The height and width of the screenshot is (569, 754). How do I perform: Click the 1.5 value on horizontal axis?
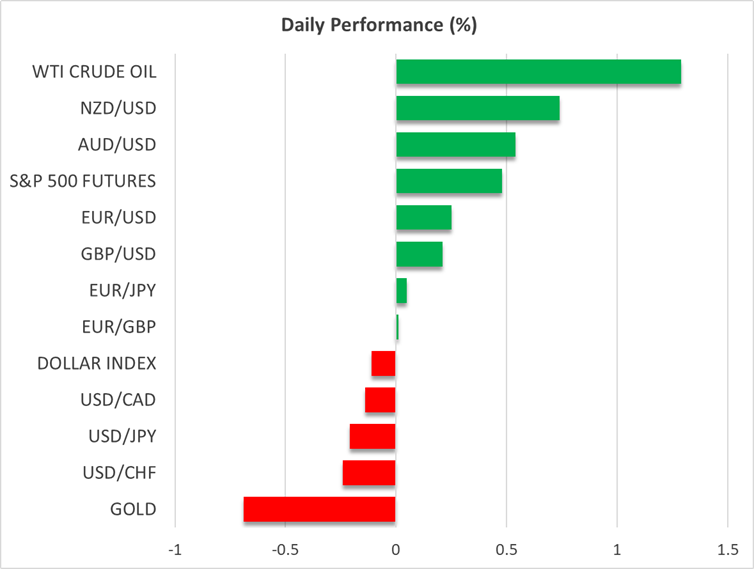click(x=727, y=550)
